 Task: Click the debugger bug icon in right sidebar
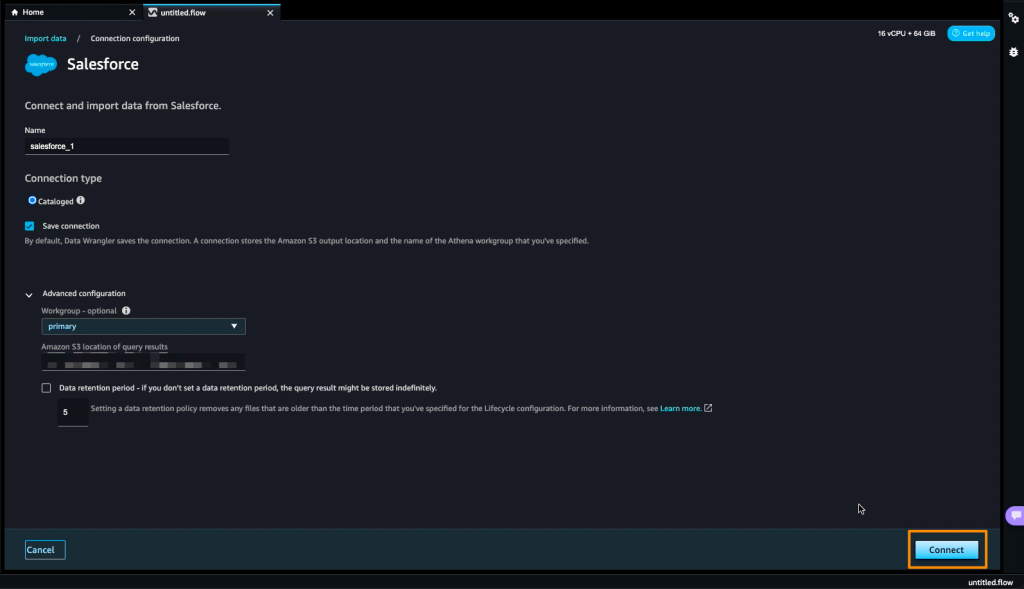point(1013,51)
